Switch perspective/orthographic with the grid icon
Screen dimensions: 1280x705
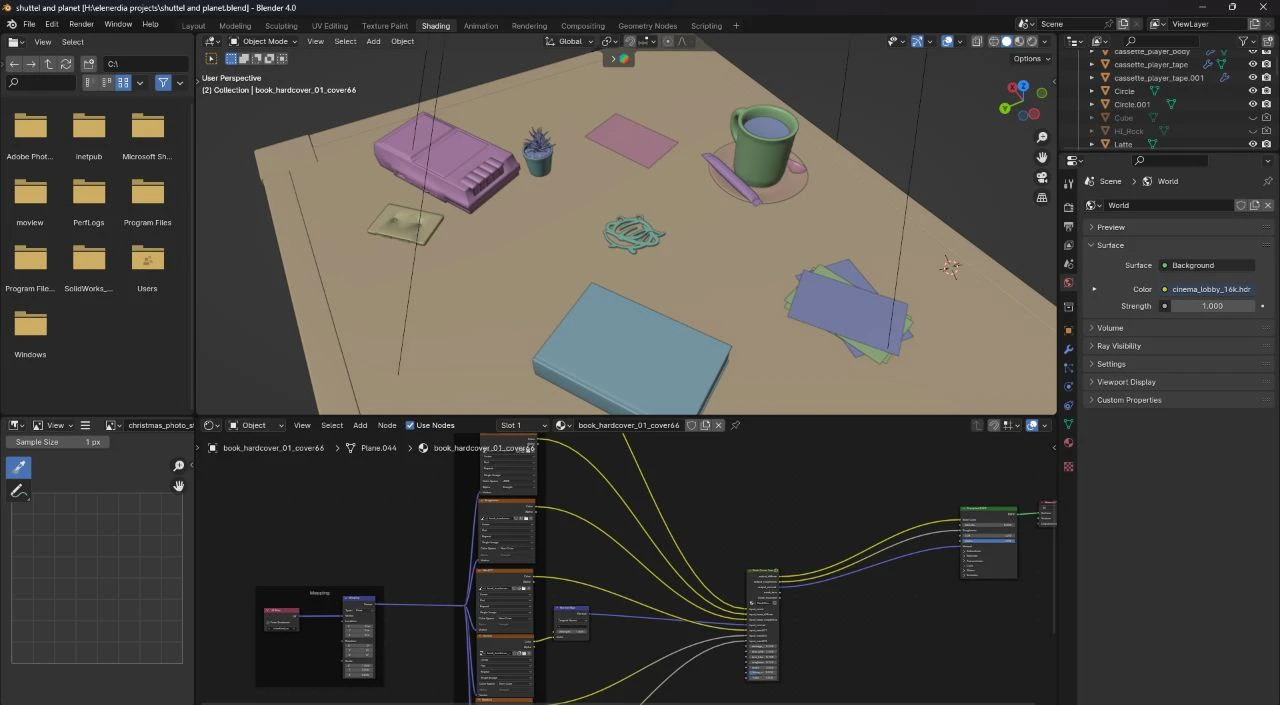click(1042, 198)
